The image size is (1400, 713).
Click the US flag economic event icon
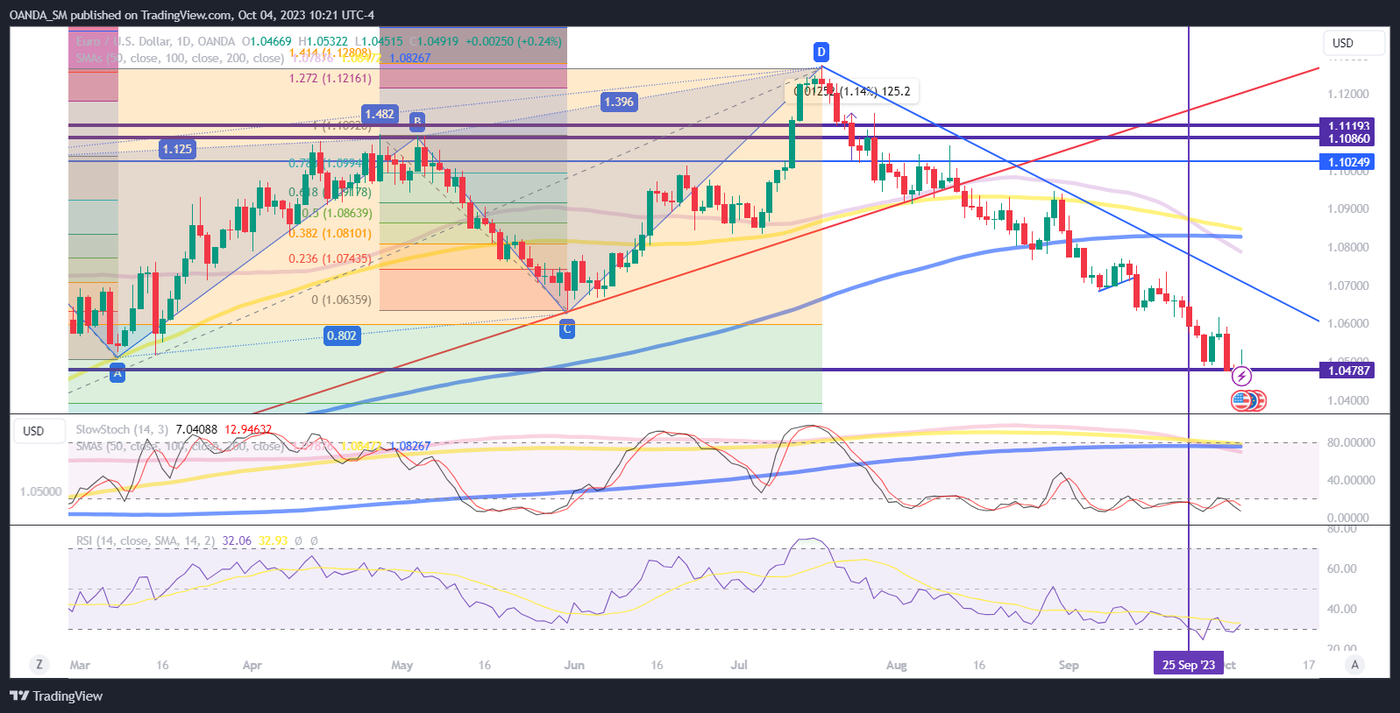(x=1242, y=400)
